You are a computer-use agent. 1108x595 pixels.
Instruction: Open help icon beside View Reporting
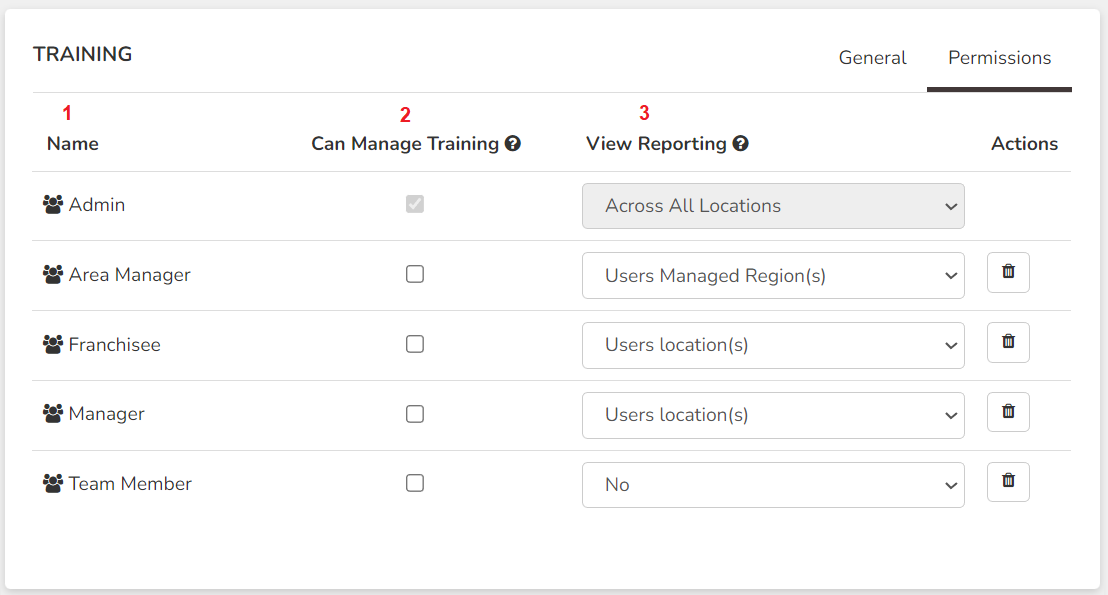(741, 143)
